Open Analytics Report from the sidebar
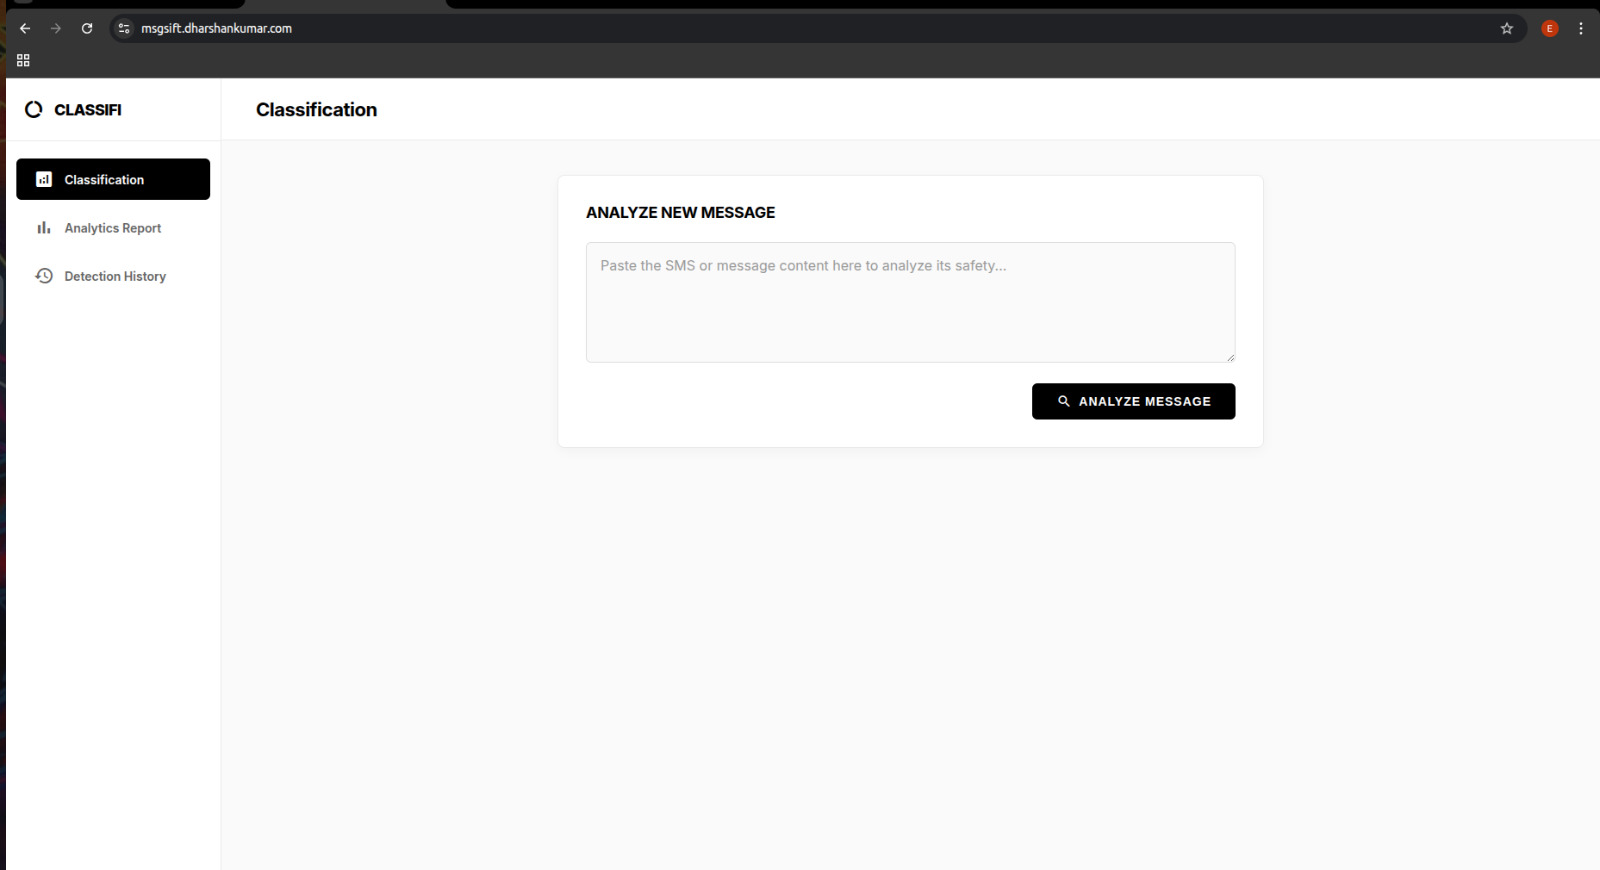 tap(113, 228)
